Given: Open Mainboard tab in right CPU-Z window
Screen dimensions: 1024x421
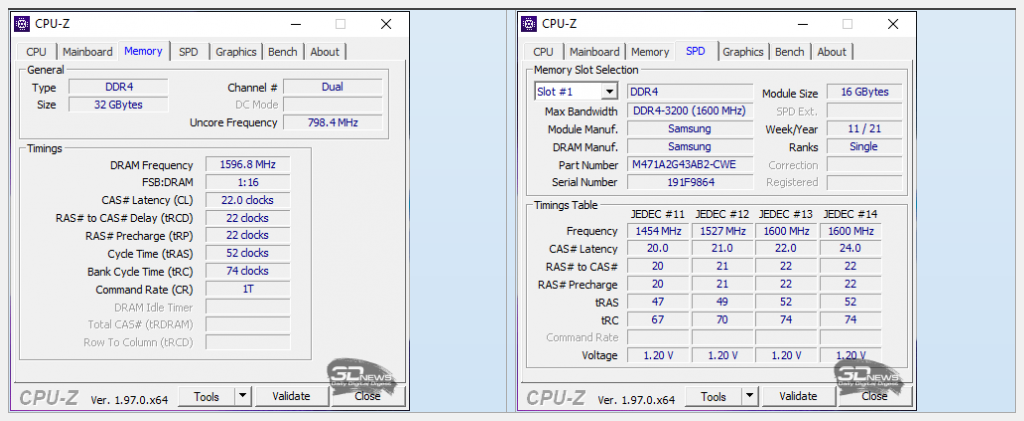Looking at the screenshot, I should click(594, 52).
